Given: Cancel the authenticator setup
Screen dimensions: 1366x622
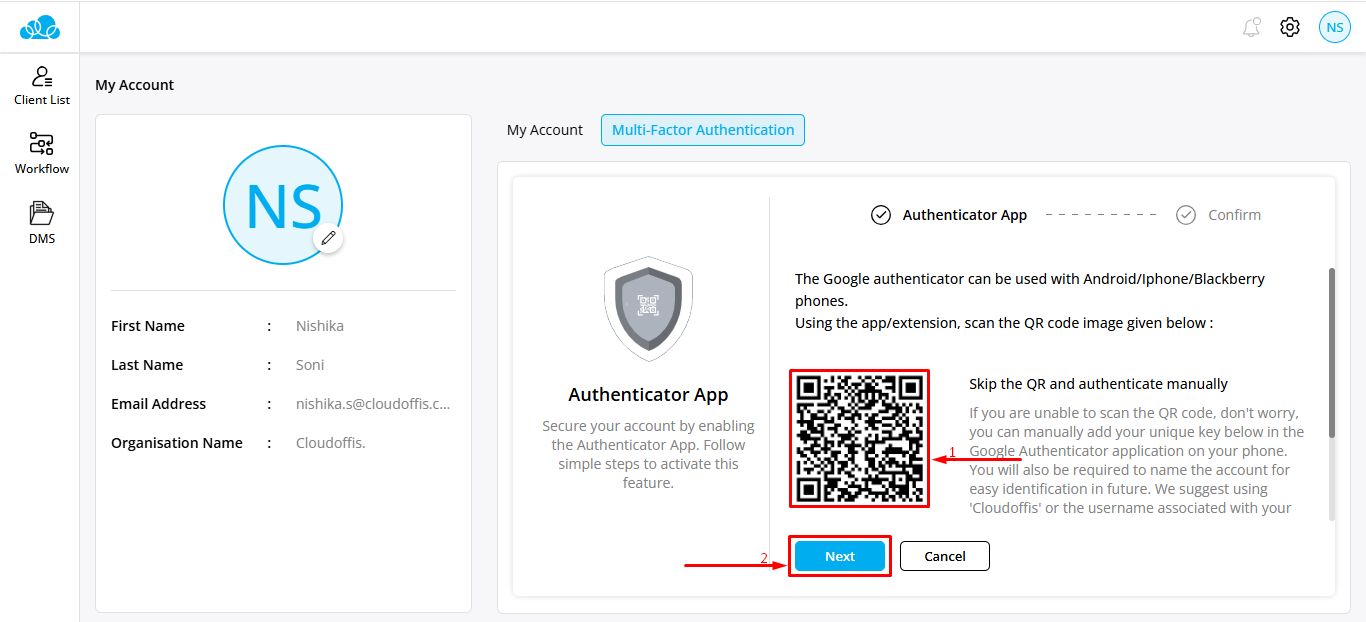Looking at the screenshot, I should coord(945,556).
